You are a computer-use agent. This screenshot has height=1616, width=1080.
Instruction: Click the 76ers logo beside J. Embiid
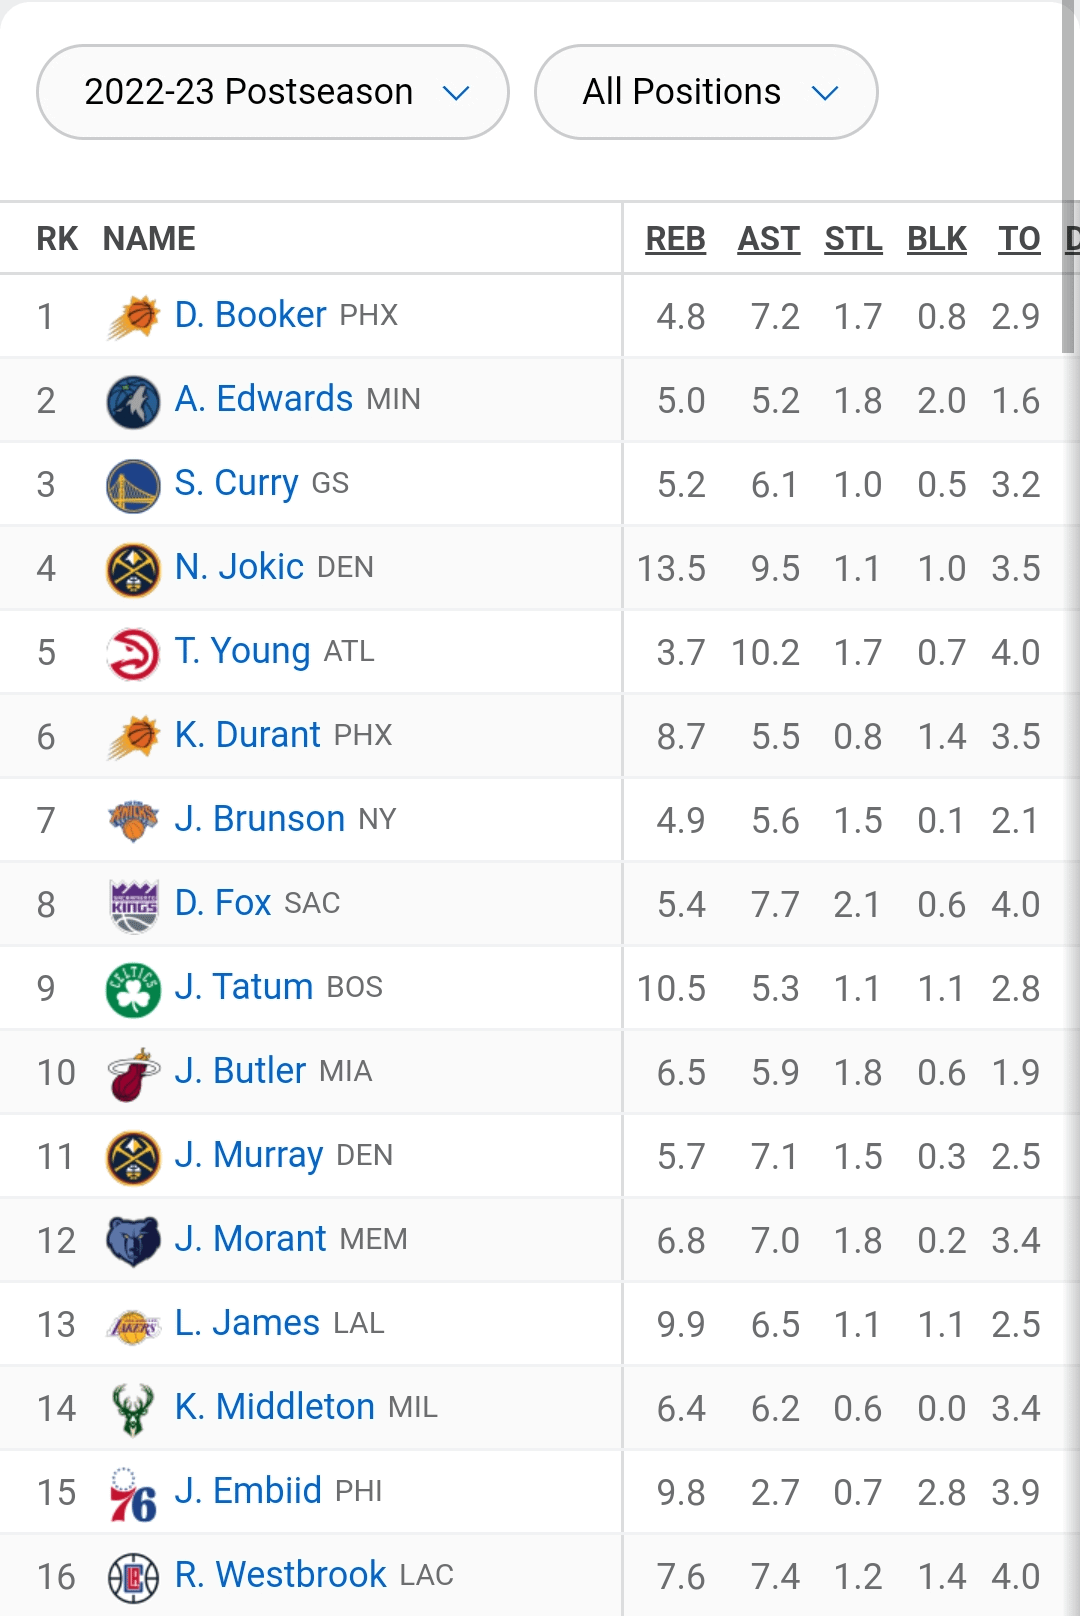click(133, 1493)
